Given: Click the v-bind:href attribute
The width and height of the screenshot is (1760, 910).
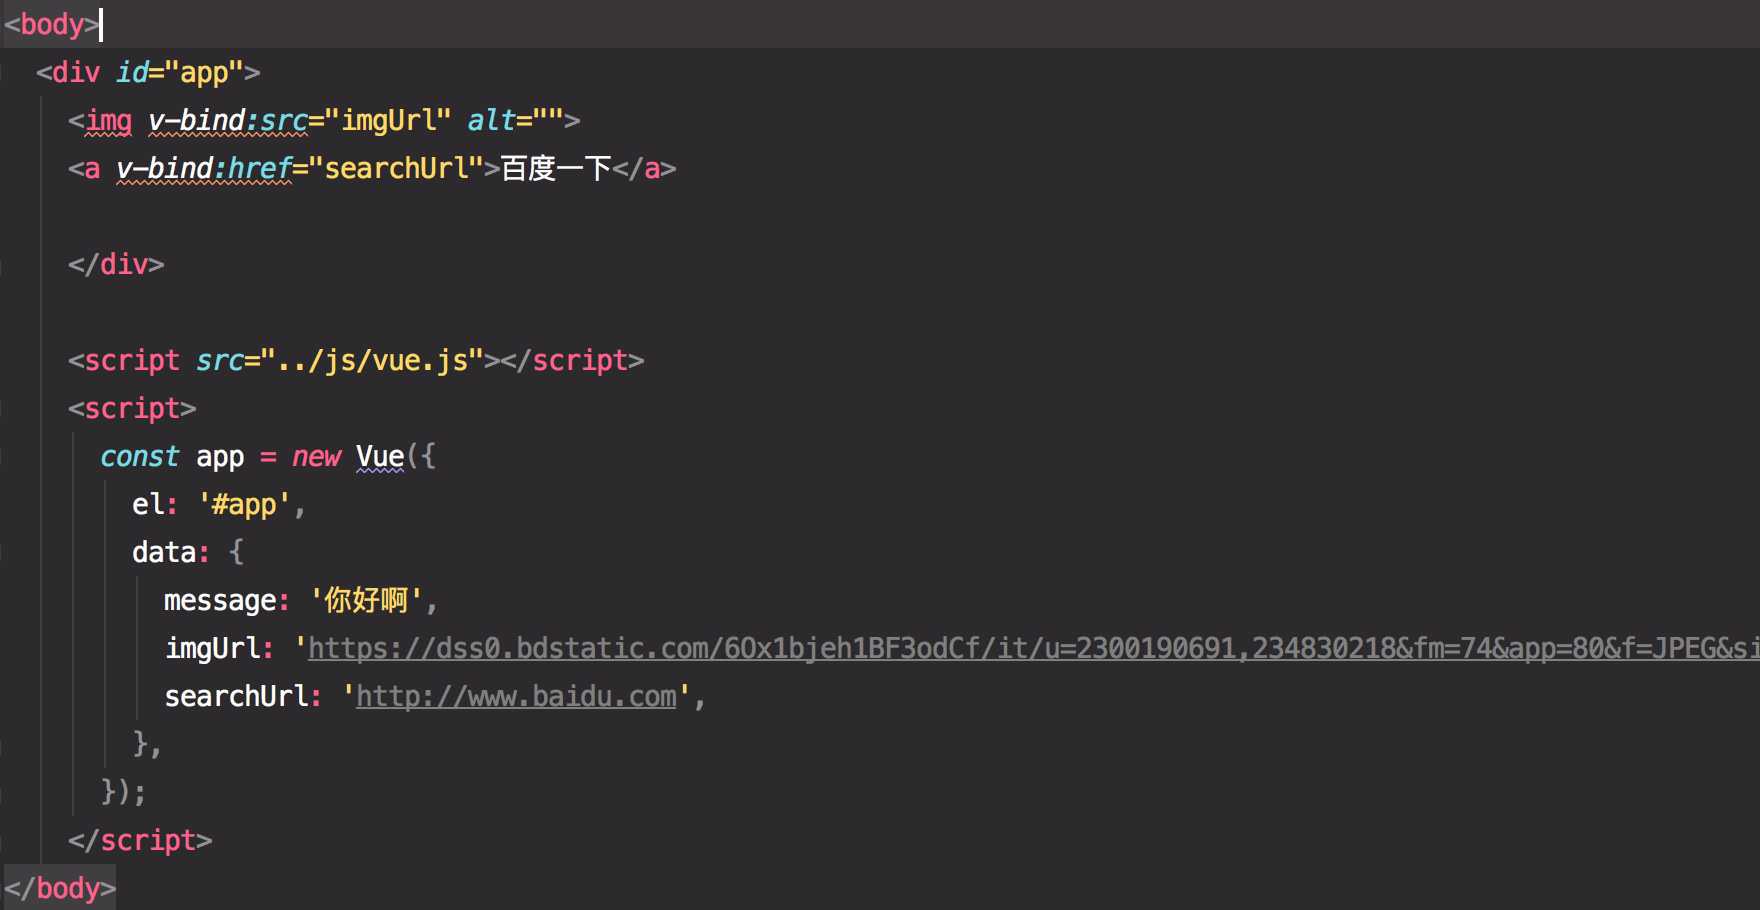Looking at the screenshot, I should click(204, 168).
